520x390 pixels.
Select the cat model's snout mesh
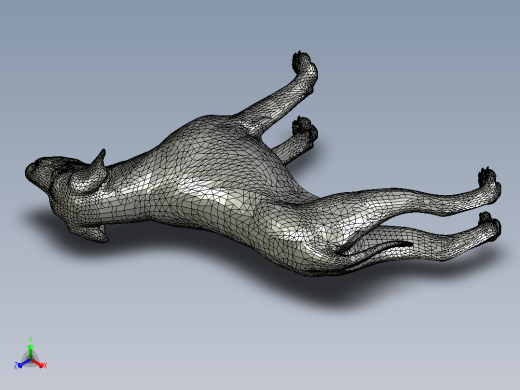33,169
